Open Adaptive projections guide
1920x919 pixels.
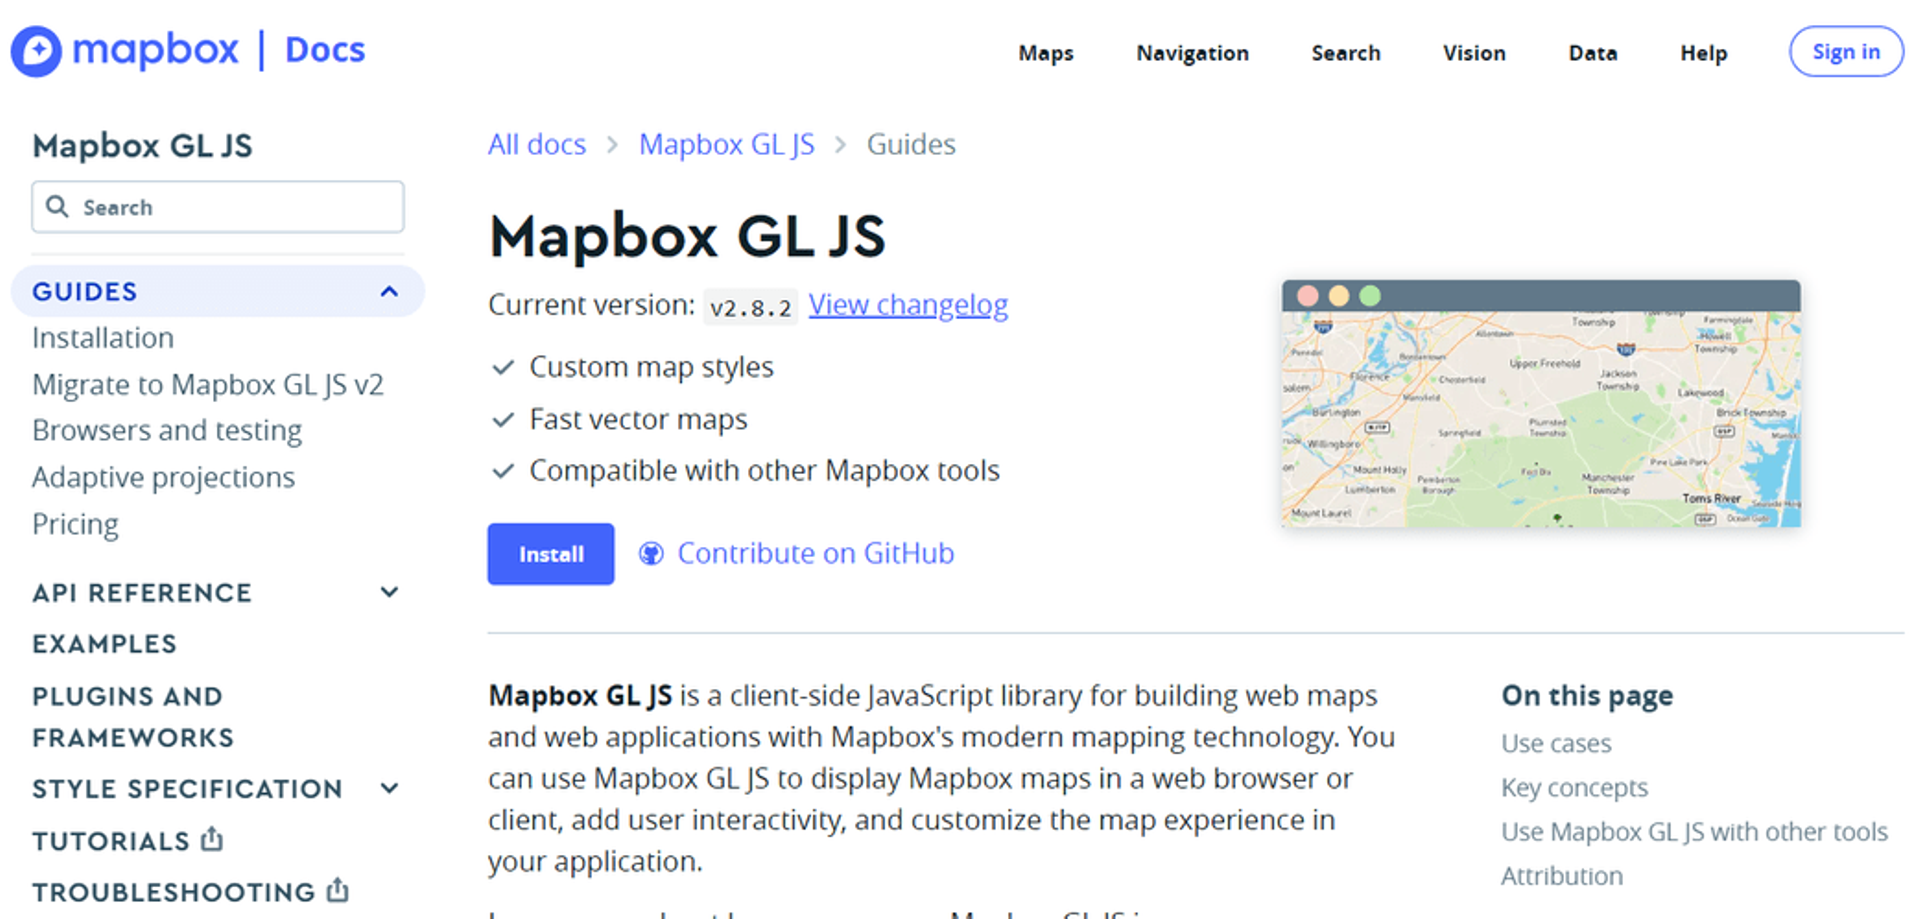(164, 477)
